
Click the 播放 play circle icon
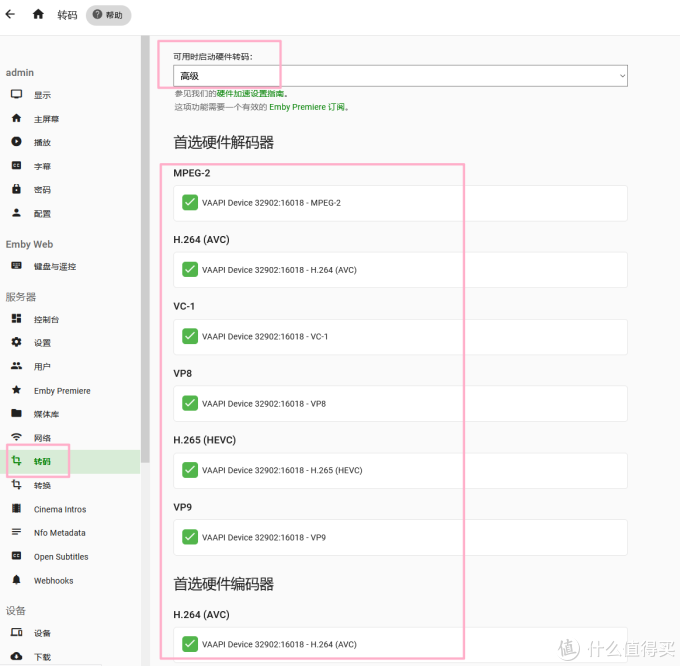point(16,141)
